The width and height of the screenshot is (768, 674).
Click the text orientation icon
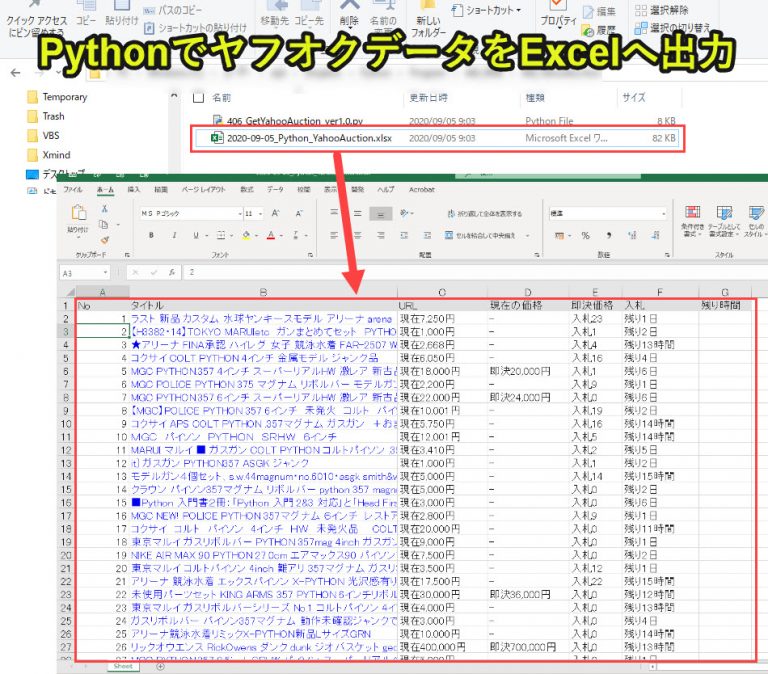[405, 213]
